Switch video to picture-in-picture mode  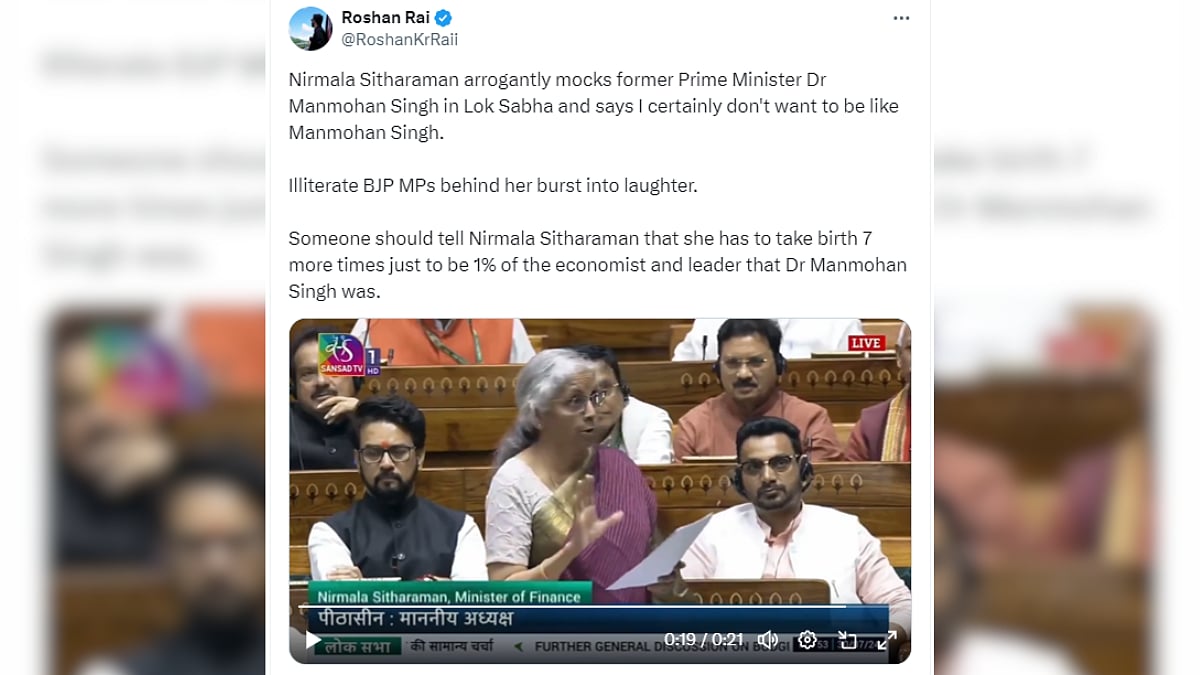(847, 640)
